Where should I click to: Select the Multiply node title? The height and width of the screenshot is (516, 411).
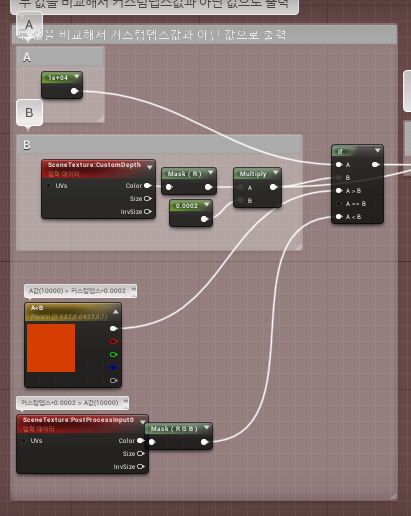[253, 174]
